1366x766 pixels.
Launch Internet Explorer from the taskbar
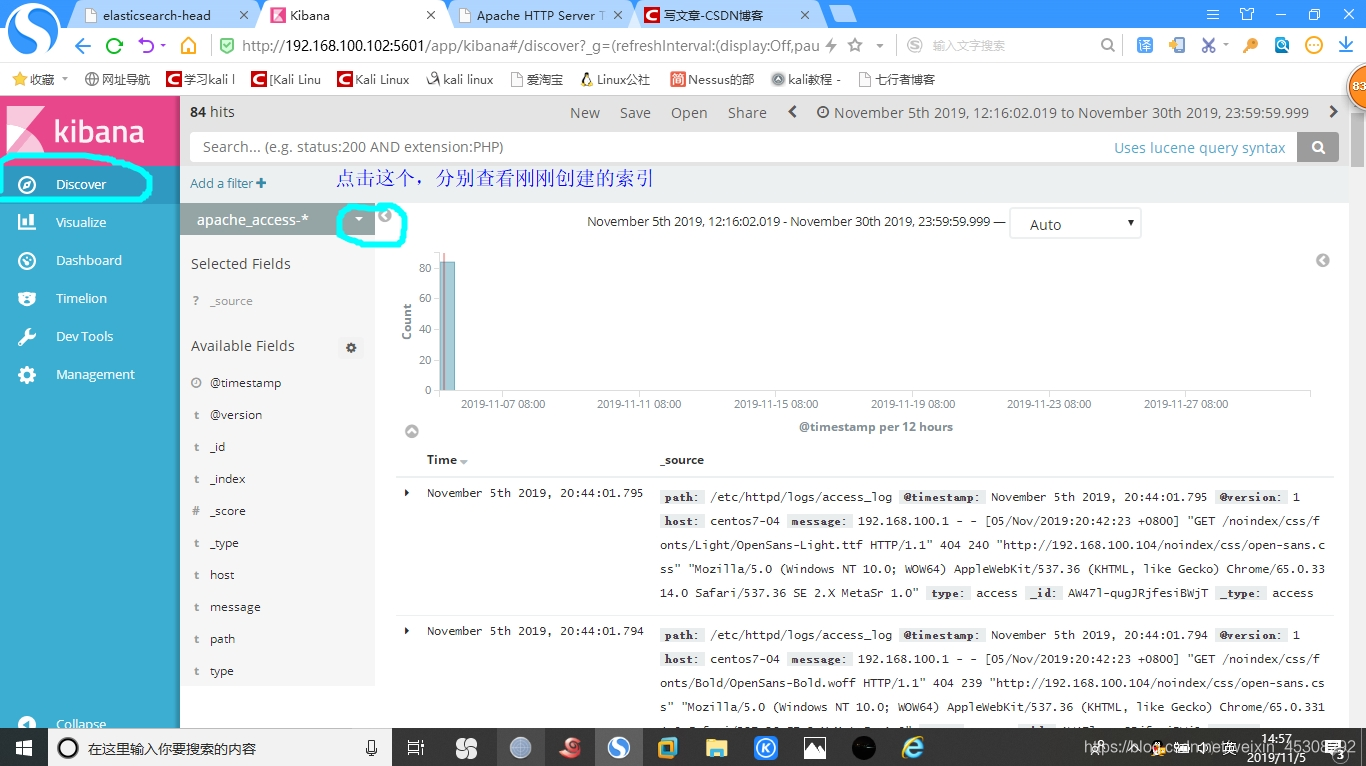click(913, 747)
